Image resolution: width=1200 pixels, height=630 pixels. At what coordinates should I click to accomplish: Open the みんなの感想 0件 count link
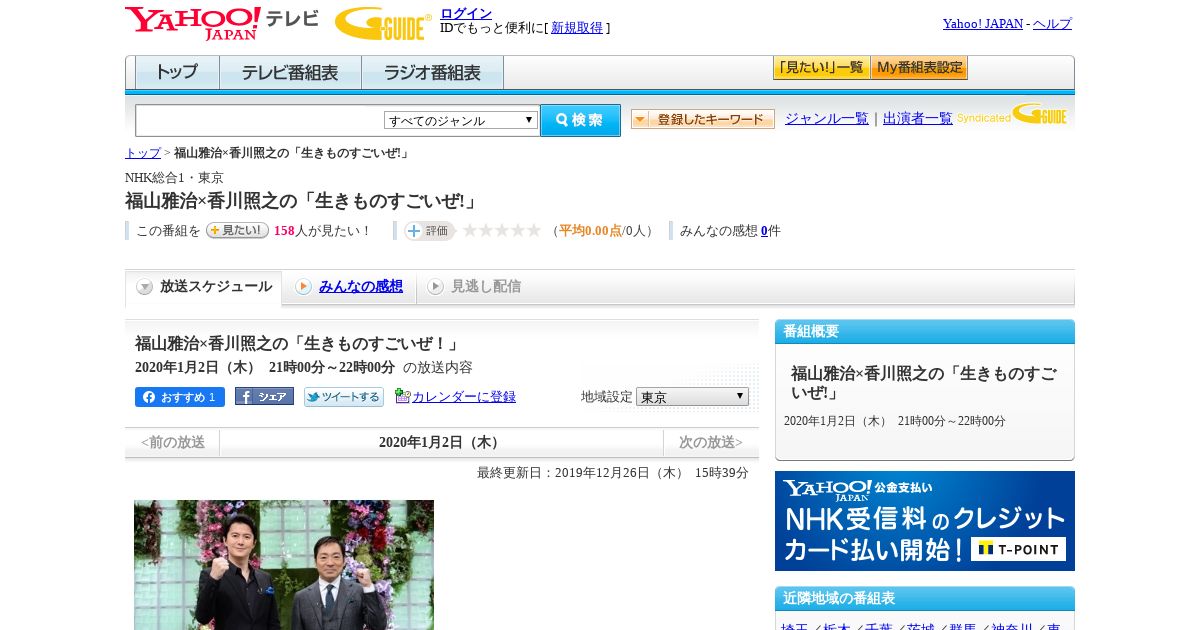(x=764, y=231)
